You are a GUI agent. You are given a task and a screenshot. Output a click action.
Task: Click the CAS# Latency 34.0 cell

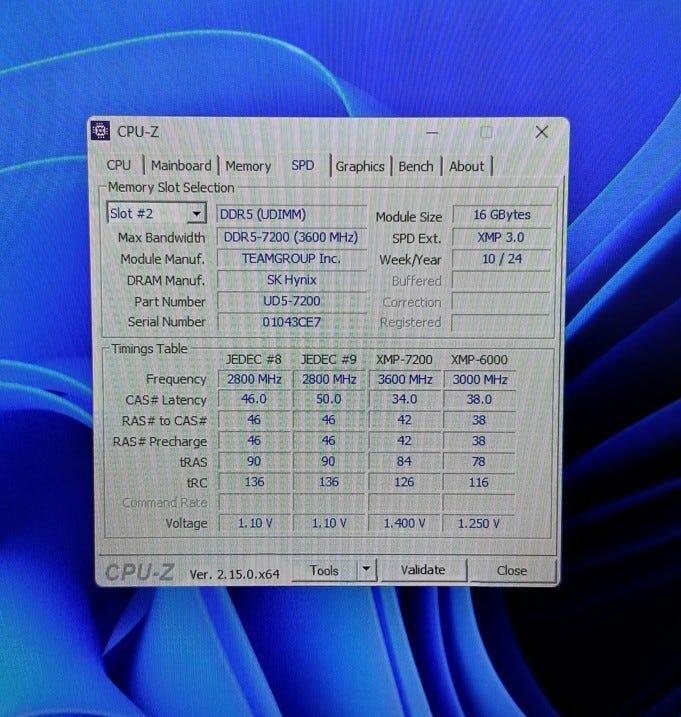(405, 399)
